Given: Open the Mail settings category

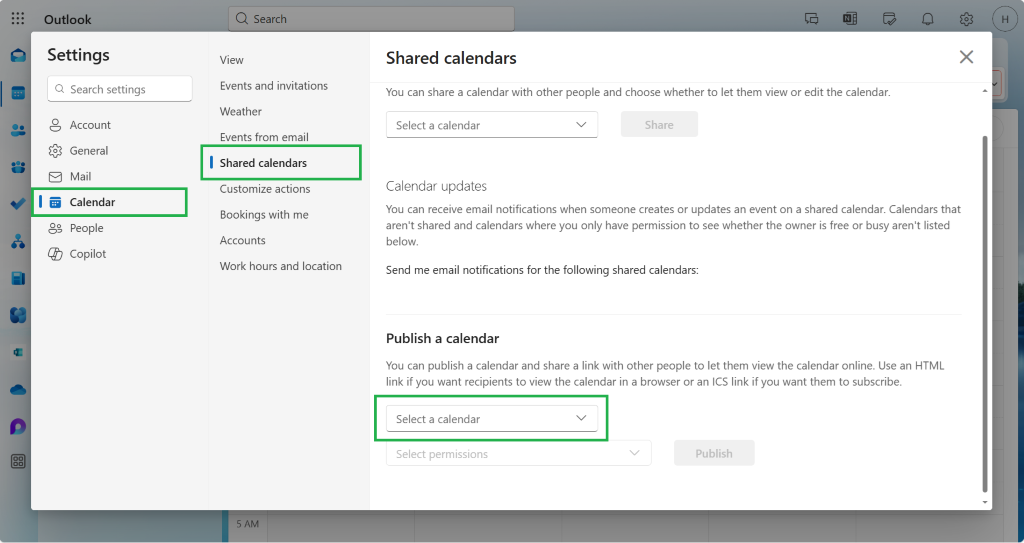Looking at the screenshot, I should click(80, 176).
